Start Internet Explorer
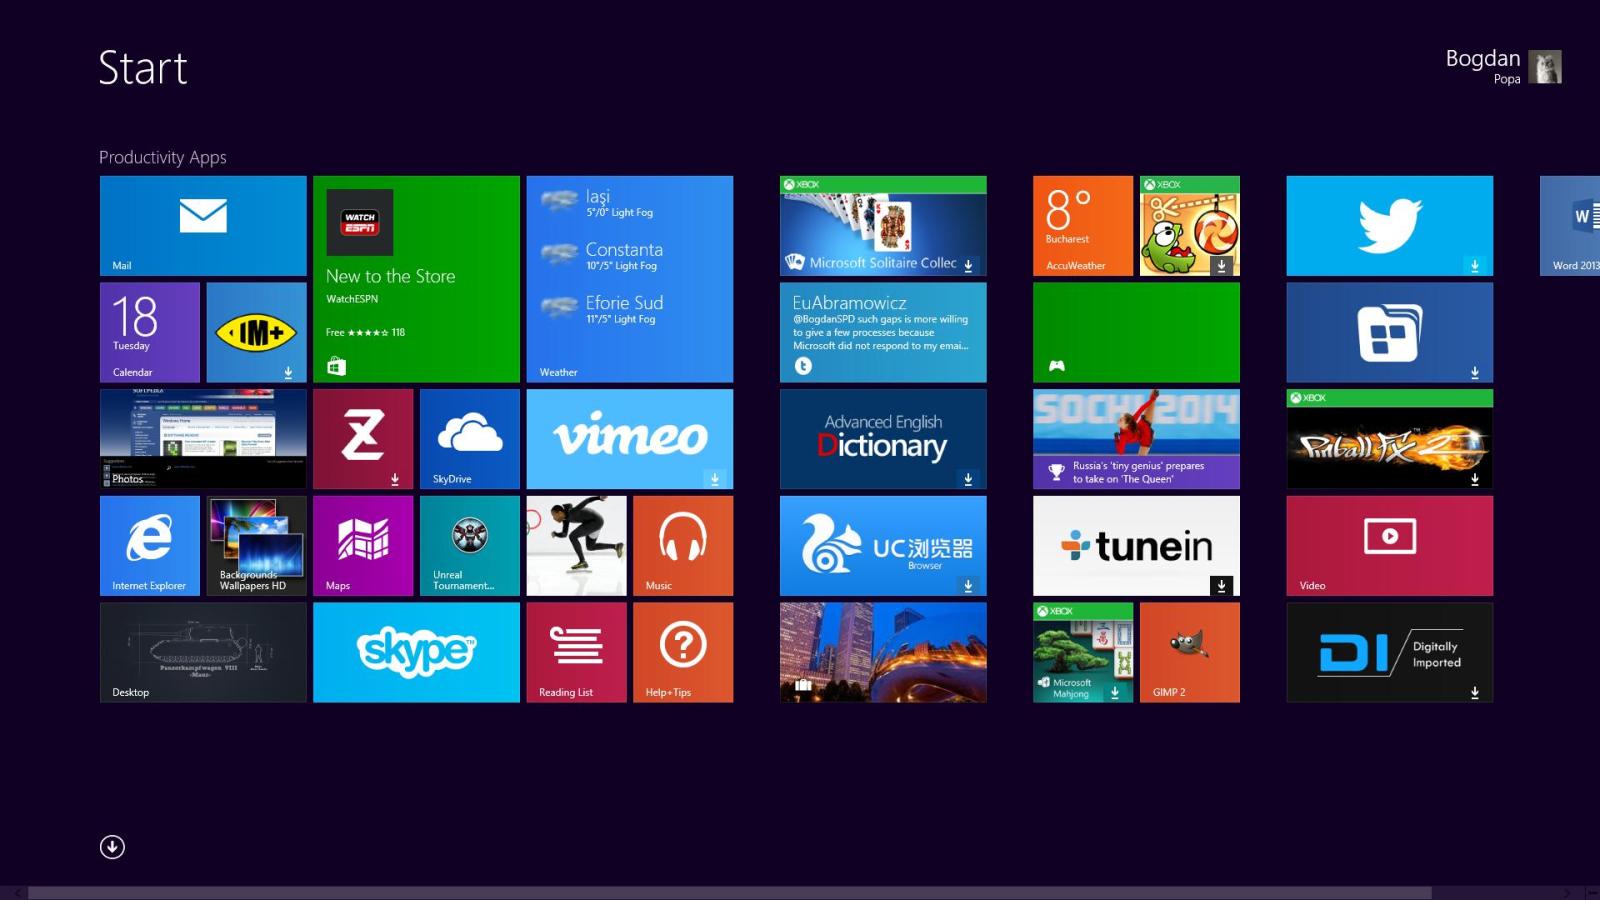Viewport: 1600px width, 900px height. pos(149,545)
